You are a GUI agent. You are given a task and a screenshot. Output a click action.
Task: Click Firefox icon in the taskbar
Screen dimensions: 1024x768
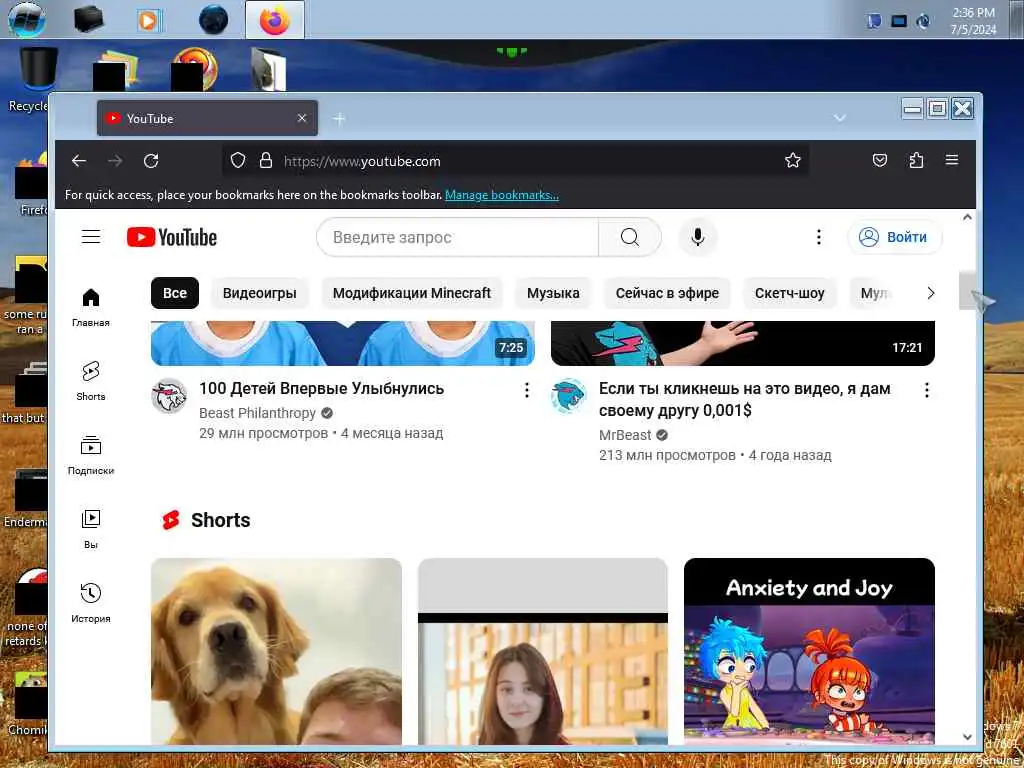(x=275, y=20)
